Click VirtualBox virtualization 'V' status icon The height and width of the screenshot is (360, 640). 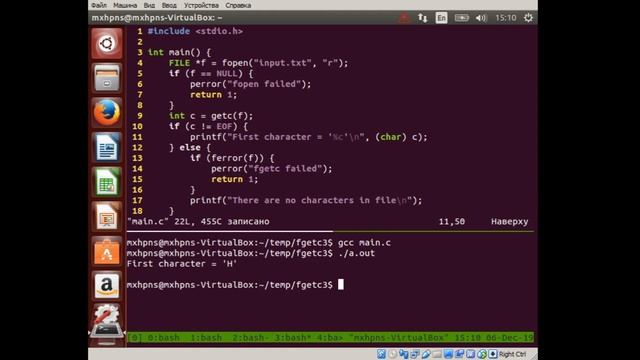click(470, 354)
